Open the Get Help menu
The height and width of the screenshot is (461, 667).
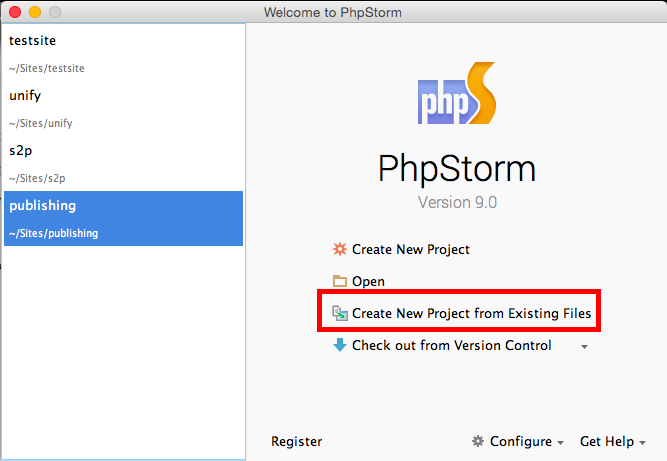(x=607, y=441)
